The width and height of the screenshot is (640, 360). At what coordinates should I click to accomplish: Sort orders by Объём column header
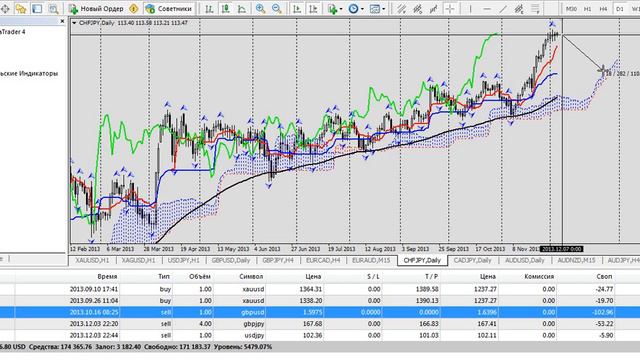pyautogui.click(x=200, y=277)
